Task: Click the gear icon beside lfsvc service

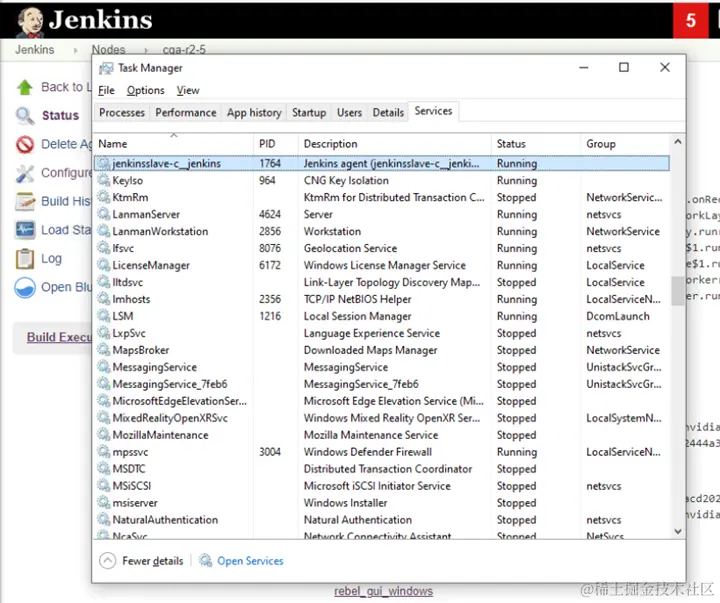Action: pyautogui.click(x=104, y=248)
